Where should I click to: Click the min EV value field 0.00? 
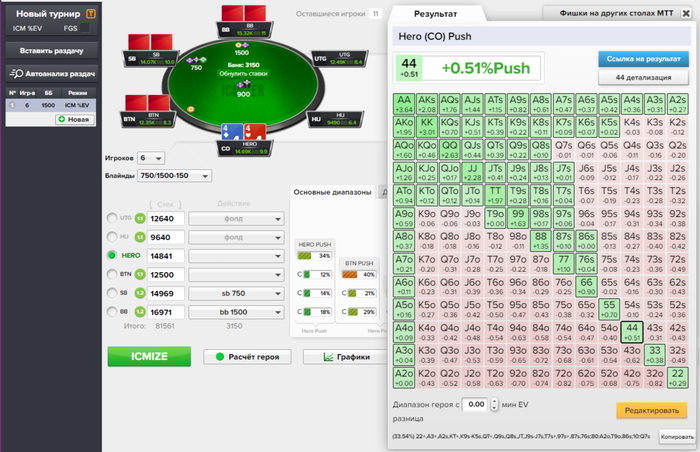476,405
